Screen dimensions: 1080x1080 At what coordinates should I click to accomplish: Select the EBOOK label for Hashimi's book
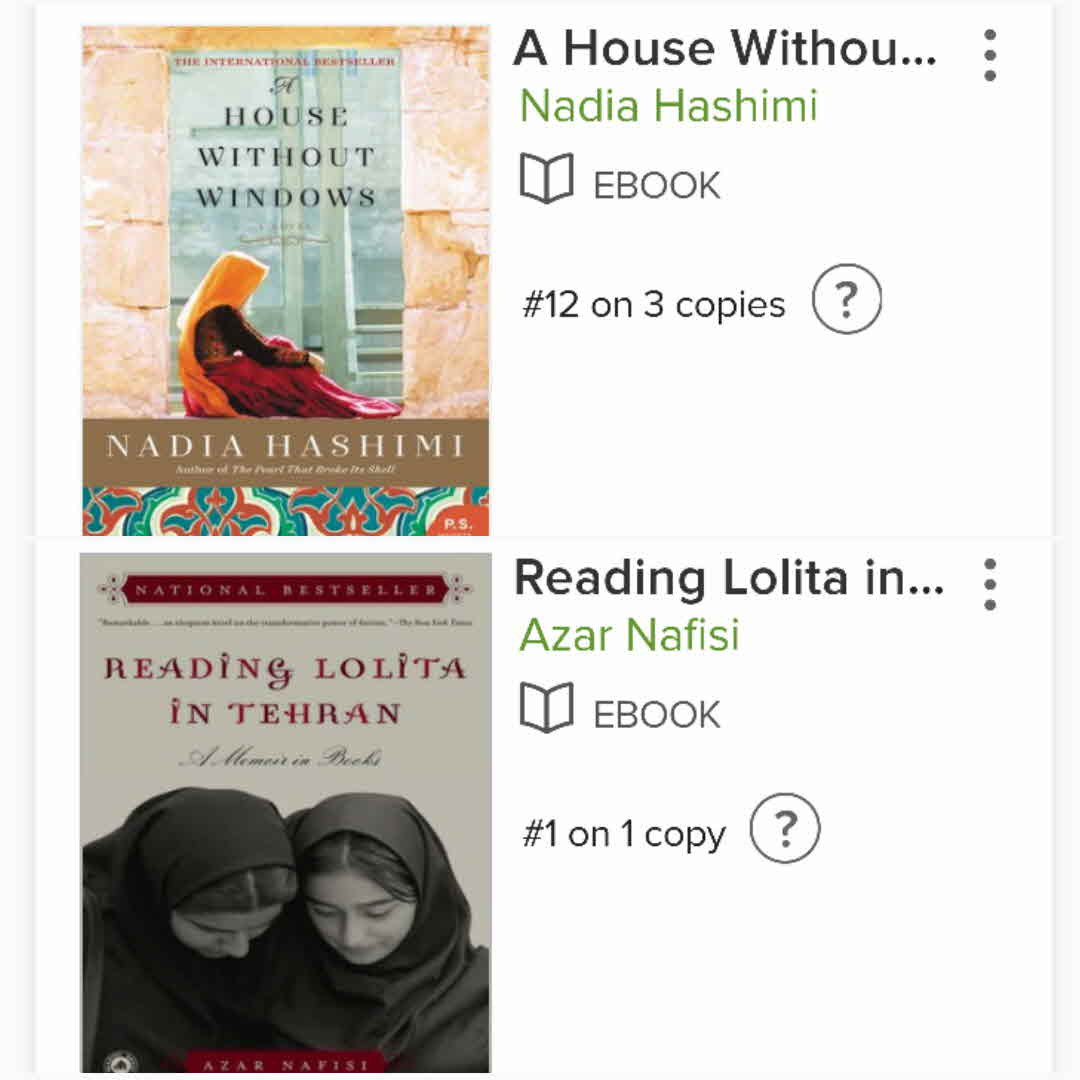tap(656, 186)
